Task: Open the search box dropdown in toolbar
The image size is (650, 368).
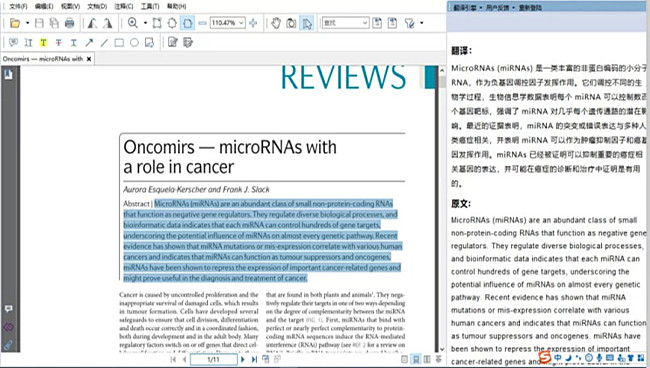Action: [x=365, y=23]
